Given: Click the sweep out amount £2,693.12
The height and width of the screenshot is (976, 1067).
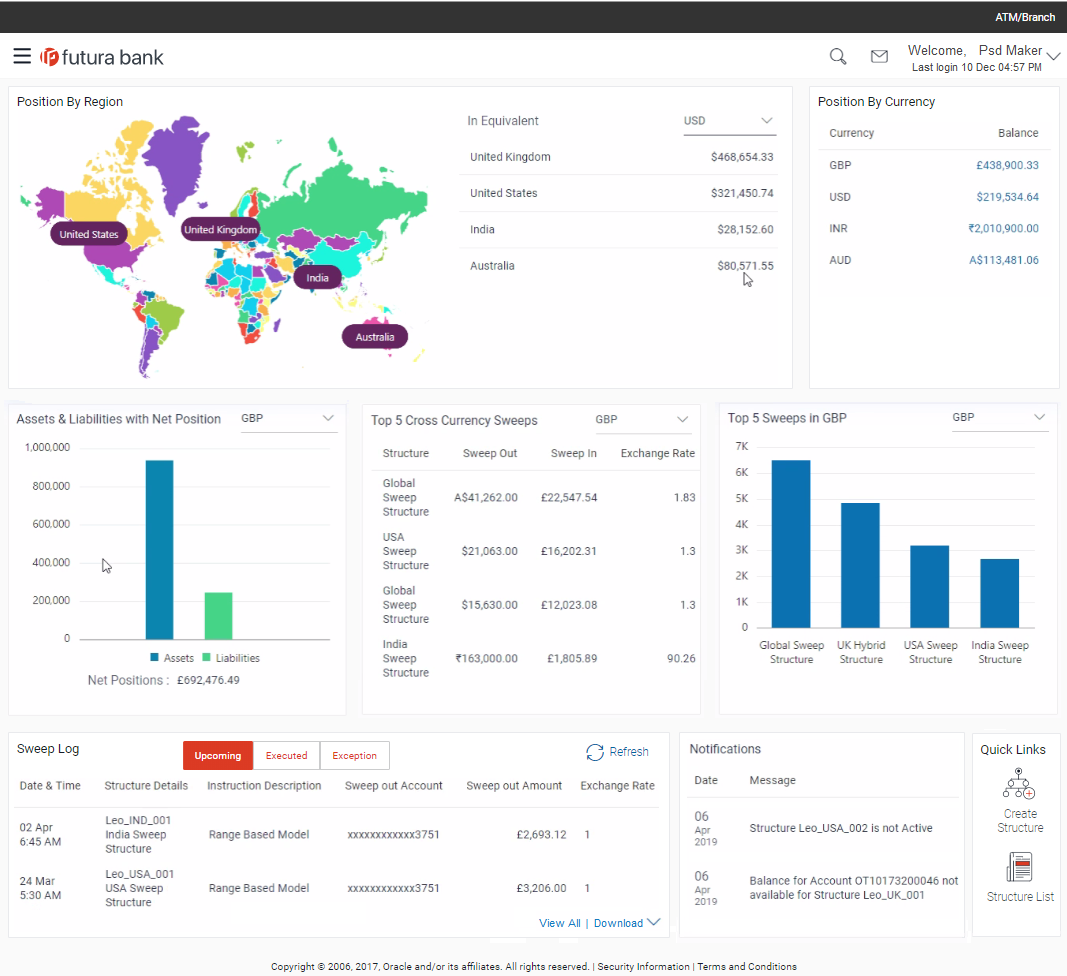Looking at the screenshot, I should (541, 834).
